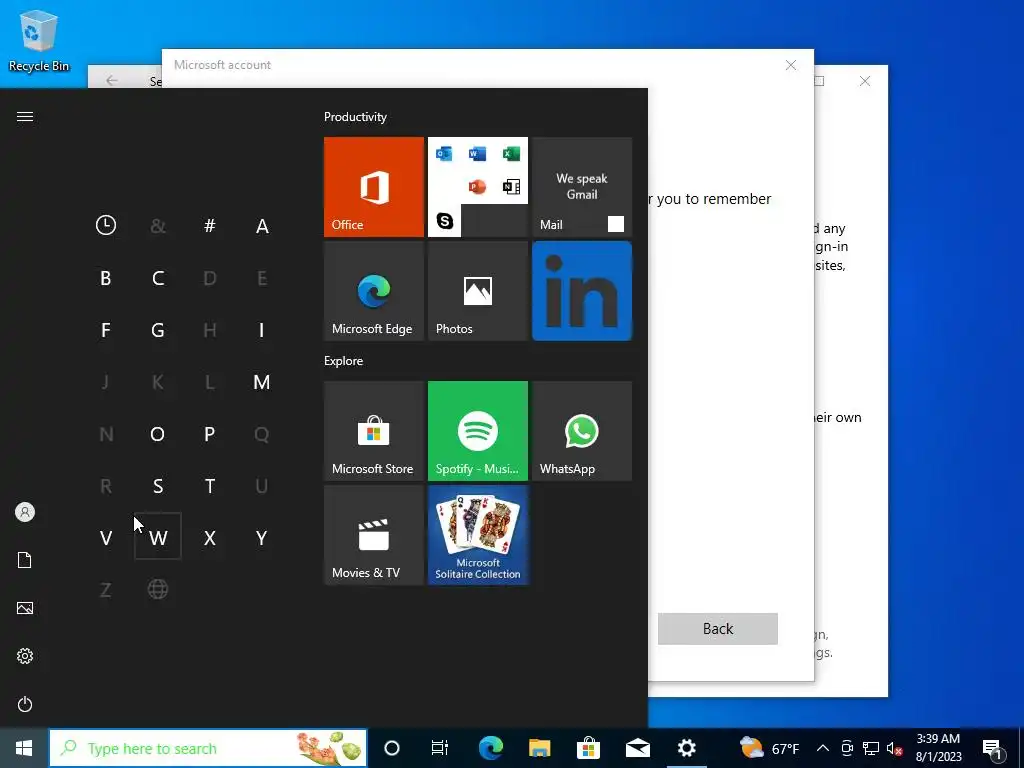1024x768 pixels.
Task: Open Mail from the taskbar
Action: [637, 748]
